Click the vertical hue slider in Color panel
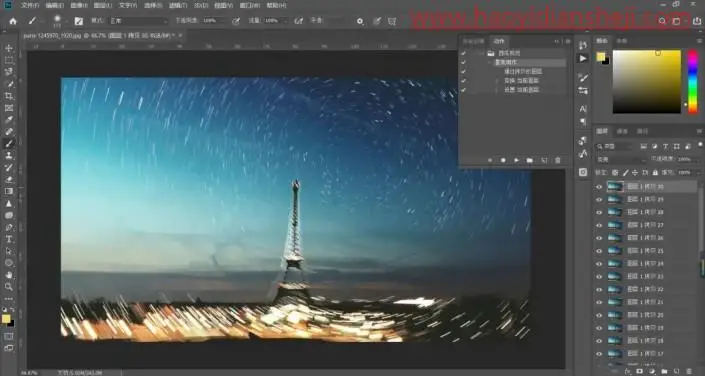 pyautogui.click(x=693, y=81)
